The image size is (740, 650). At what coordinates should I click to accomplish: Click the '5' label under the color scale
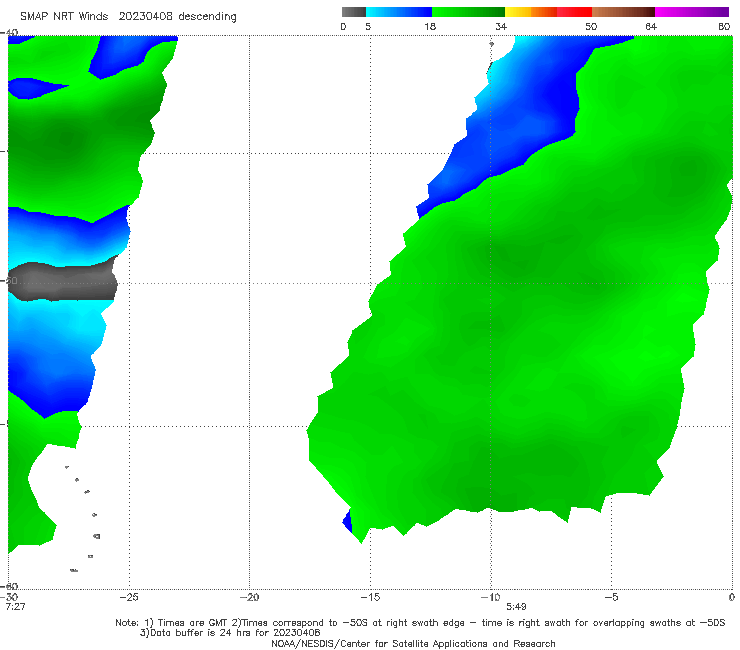coord(368,26)
